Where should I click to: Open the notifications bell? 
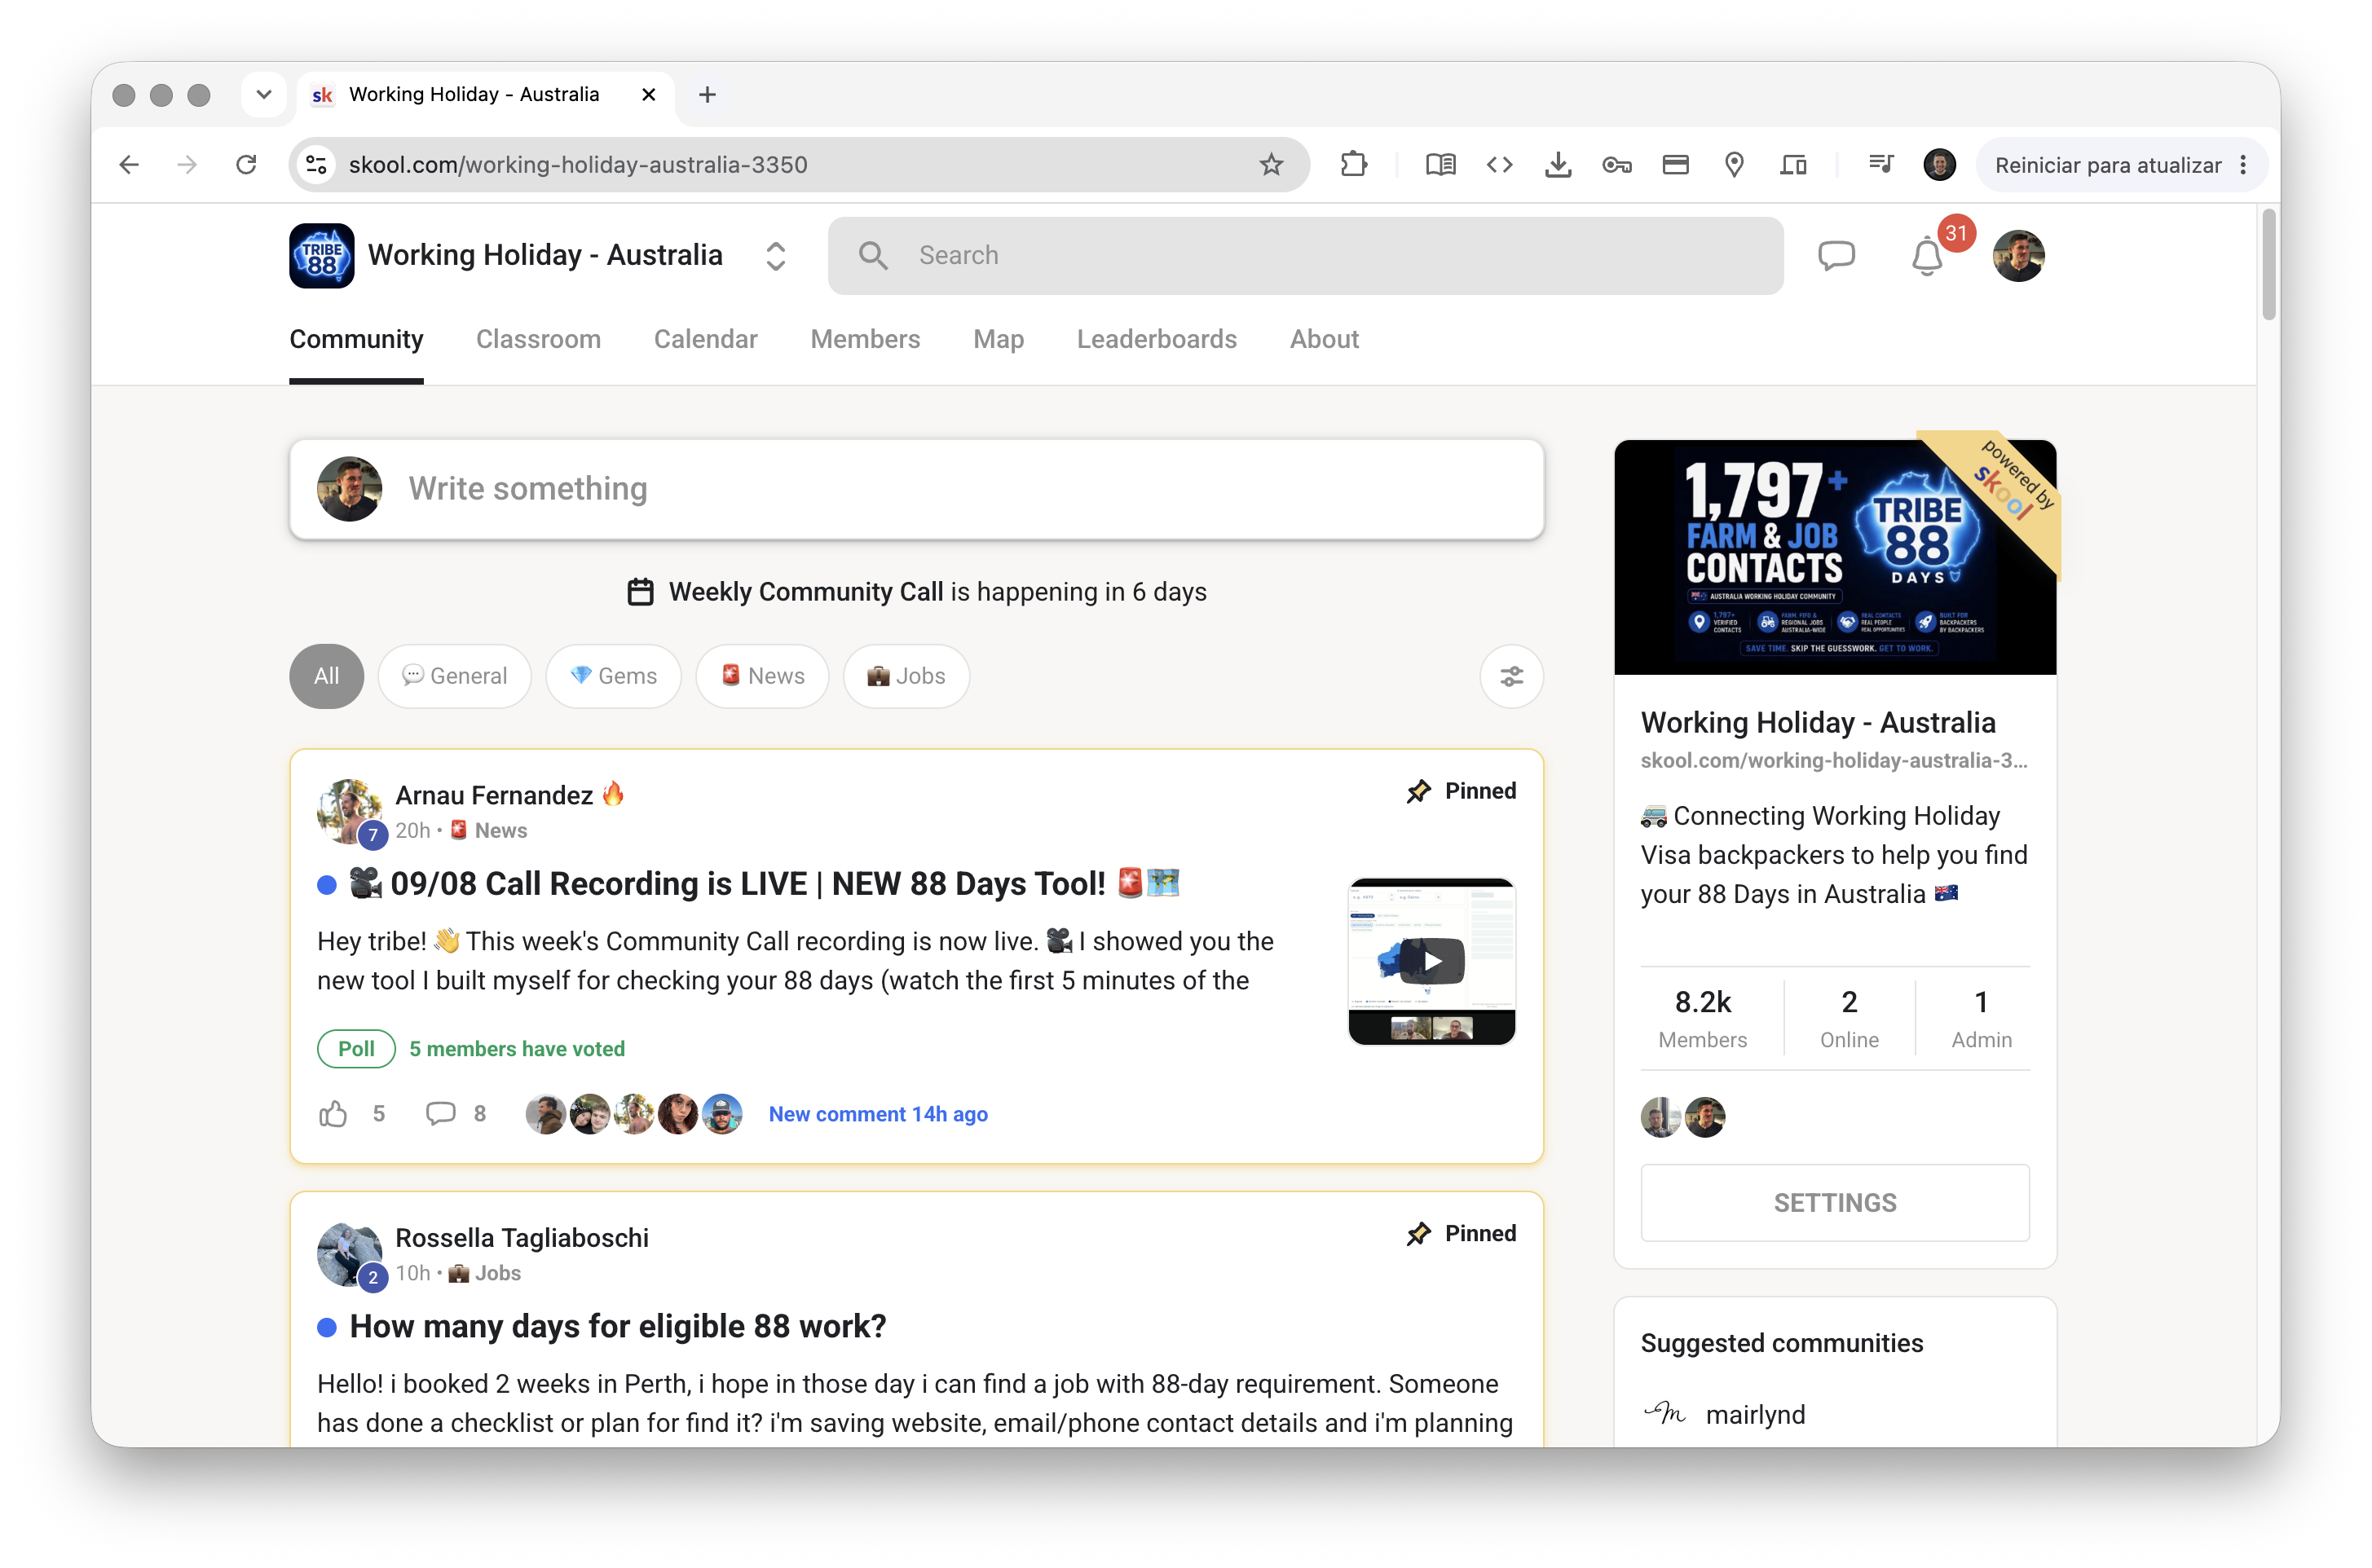[1927, 257]
